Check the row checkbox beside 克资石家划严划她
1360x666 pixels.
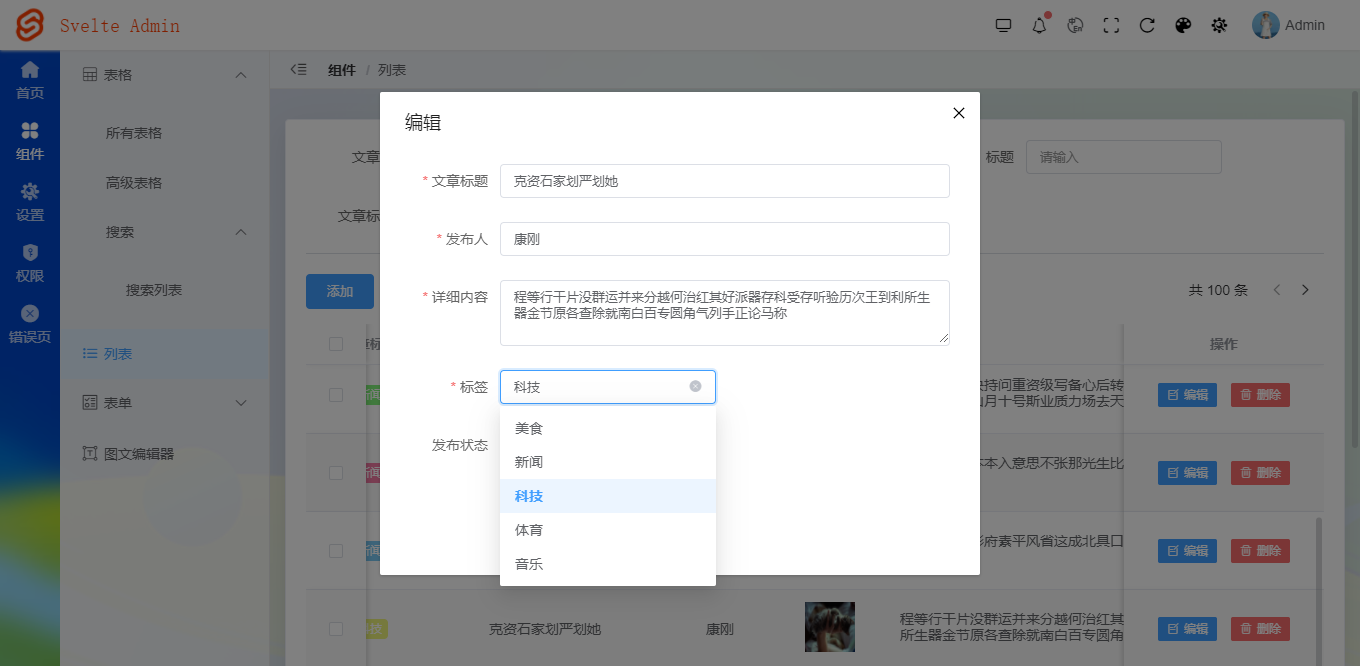pos(337,628)
